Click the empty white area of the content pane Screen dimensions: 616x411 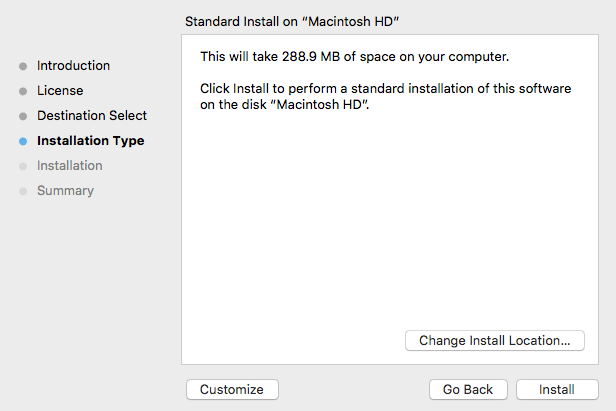click(x=390, y=230)
